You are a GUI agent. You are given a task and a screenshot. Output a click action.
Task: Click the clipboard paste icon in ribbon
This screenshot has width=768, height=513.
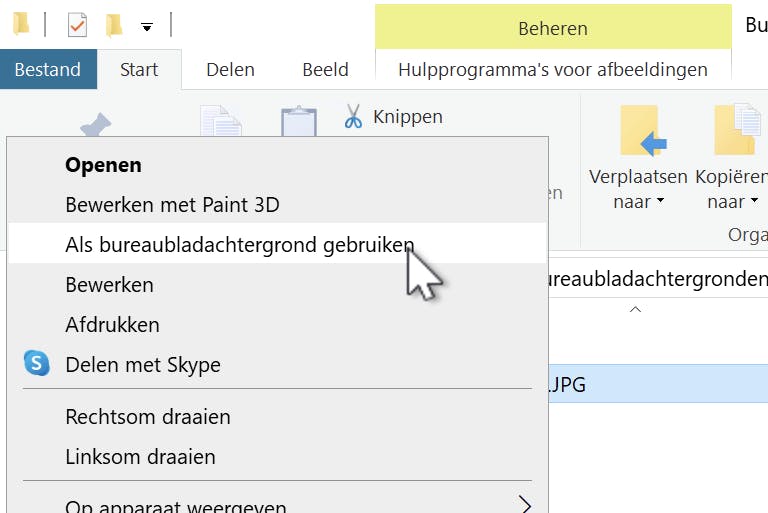click(x=298, y=122)
